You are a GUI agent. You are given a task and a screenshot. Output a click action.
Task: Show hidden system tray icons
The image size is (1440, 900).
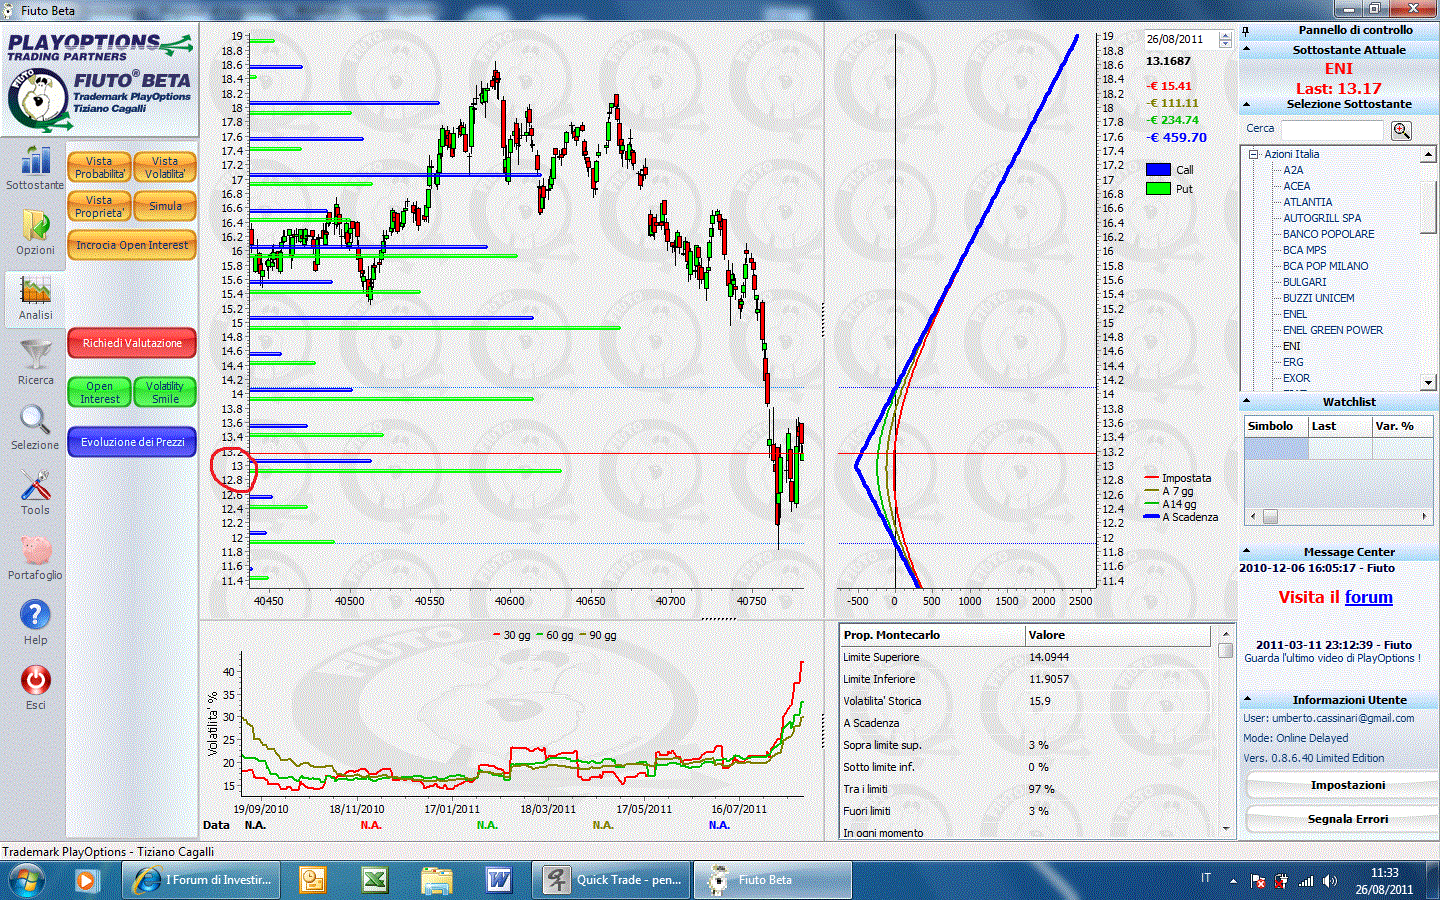click(x=1233, y=881)
